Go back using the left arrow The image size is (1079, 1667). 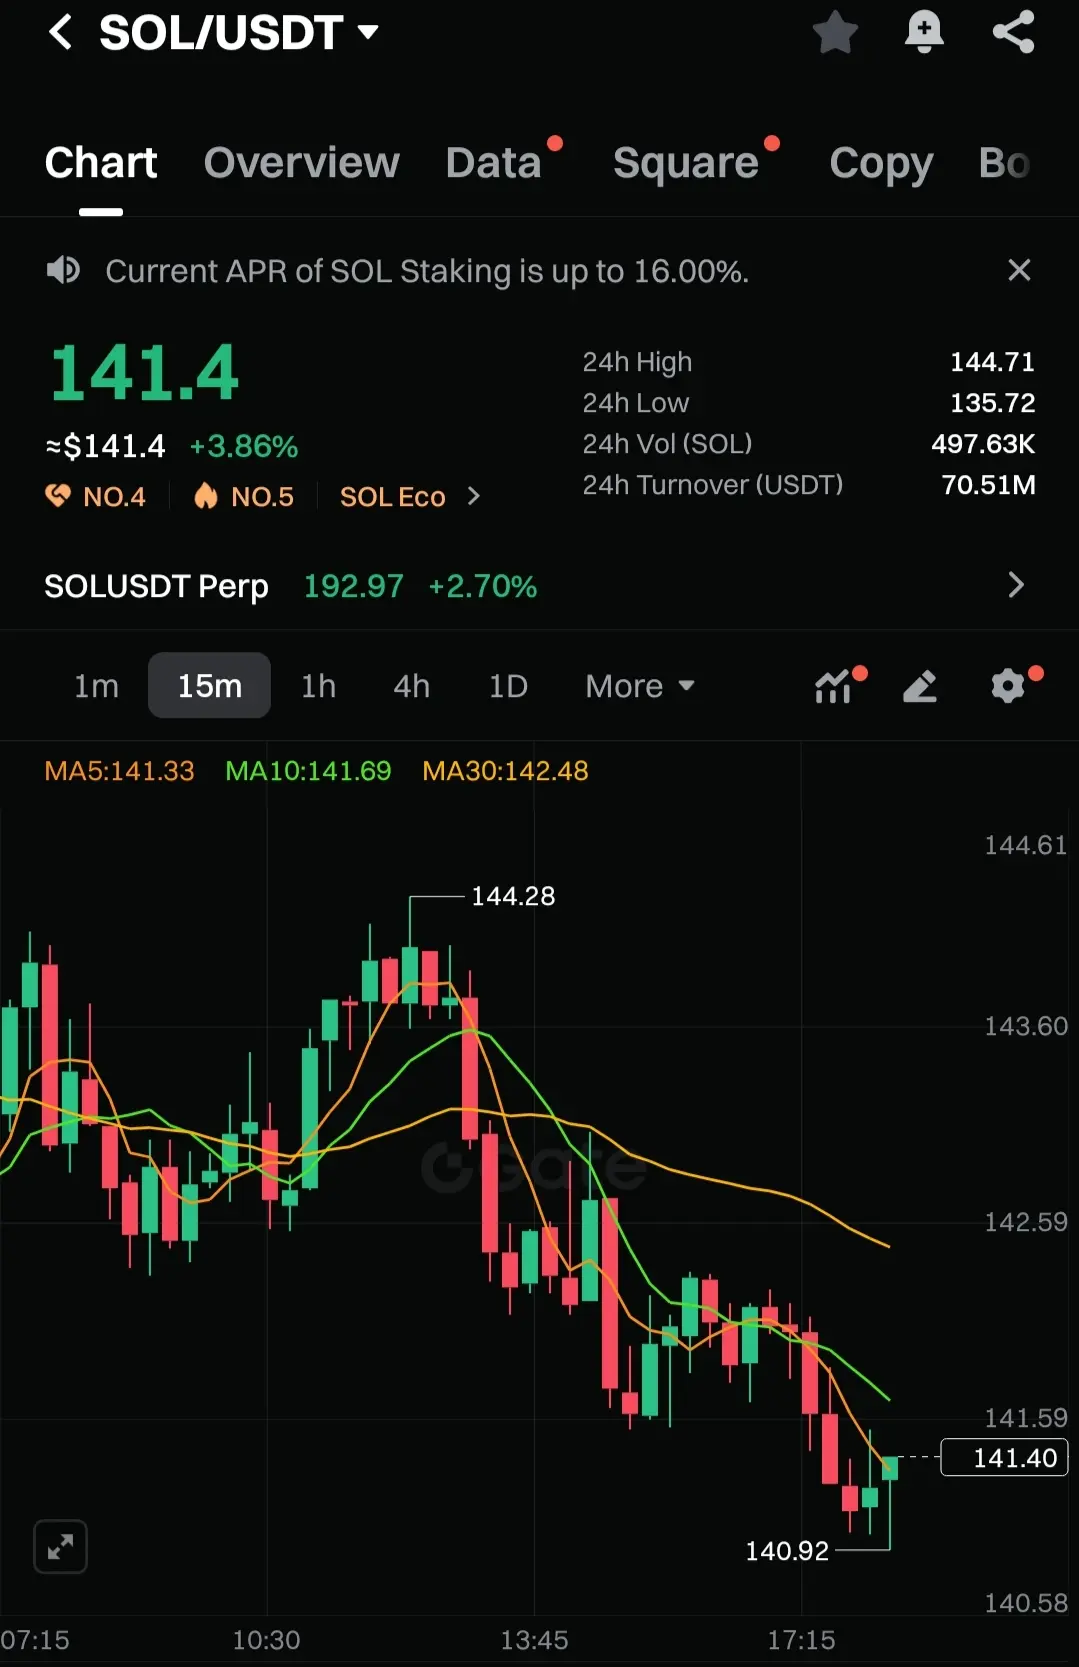tap(60, 32)
